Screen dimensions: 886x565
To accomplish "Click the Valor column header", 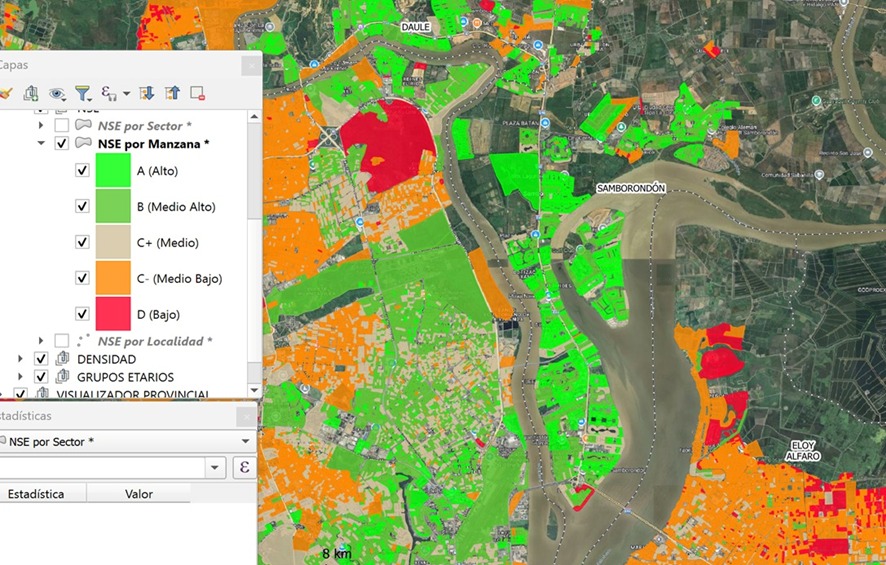I will 138,494.
